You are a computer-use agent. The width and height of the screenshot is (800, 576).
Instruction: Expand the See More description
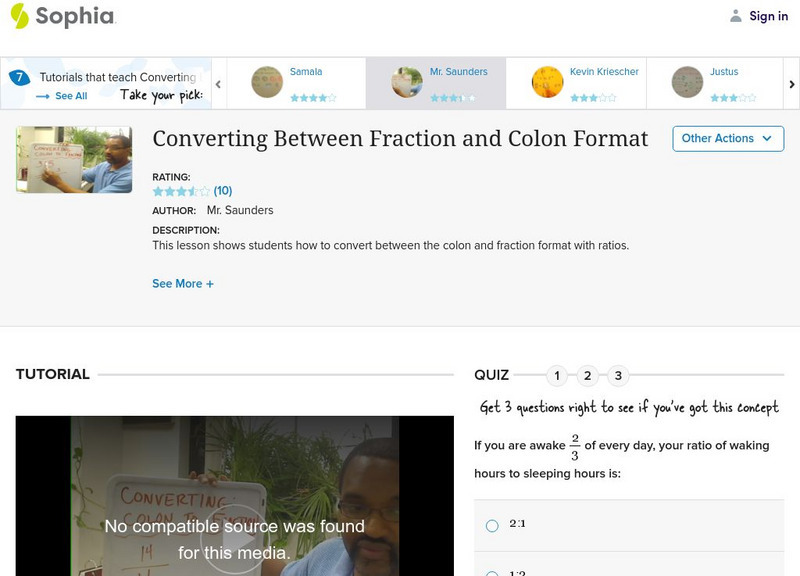(182, 284)
